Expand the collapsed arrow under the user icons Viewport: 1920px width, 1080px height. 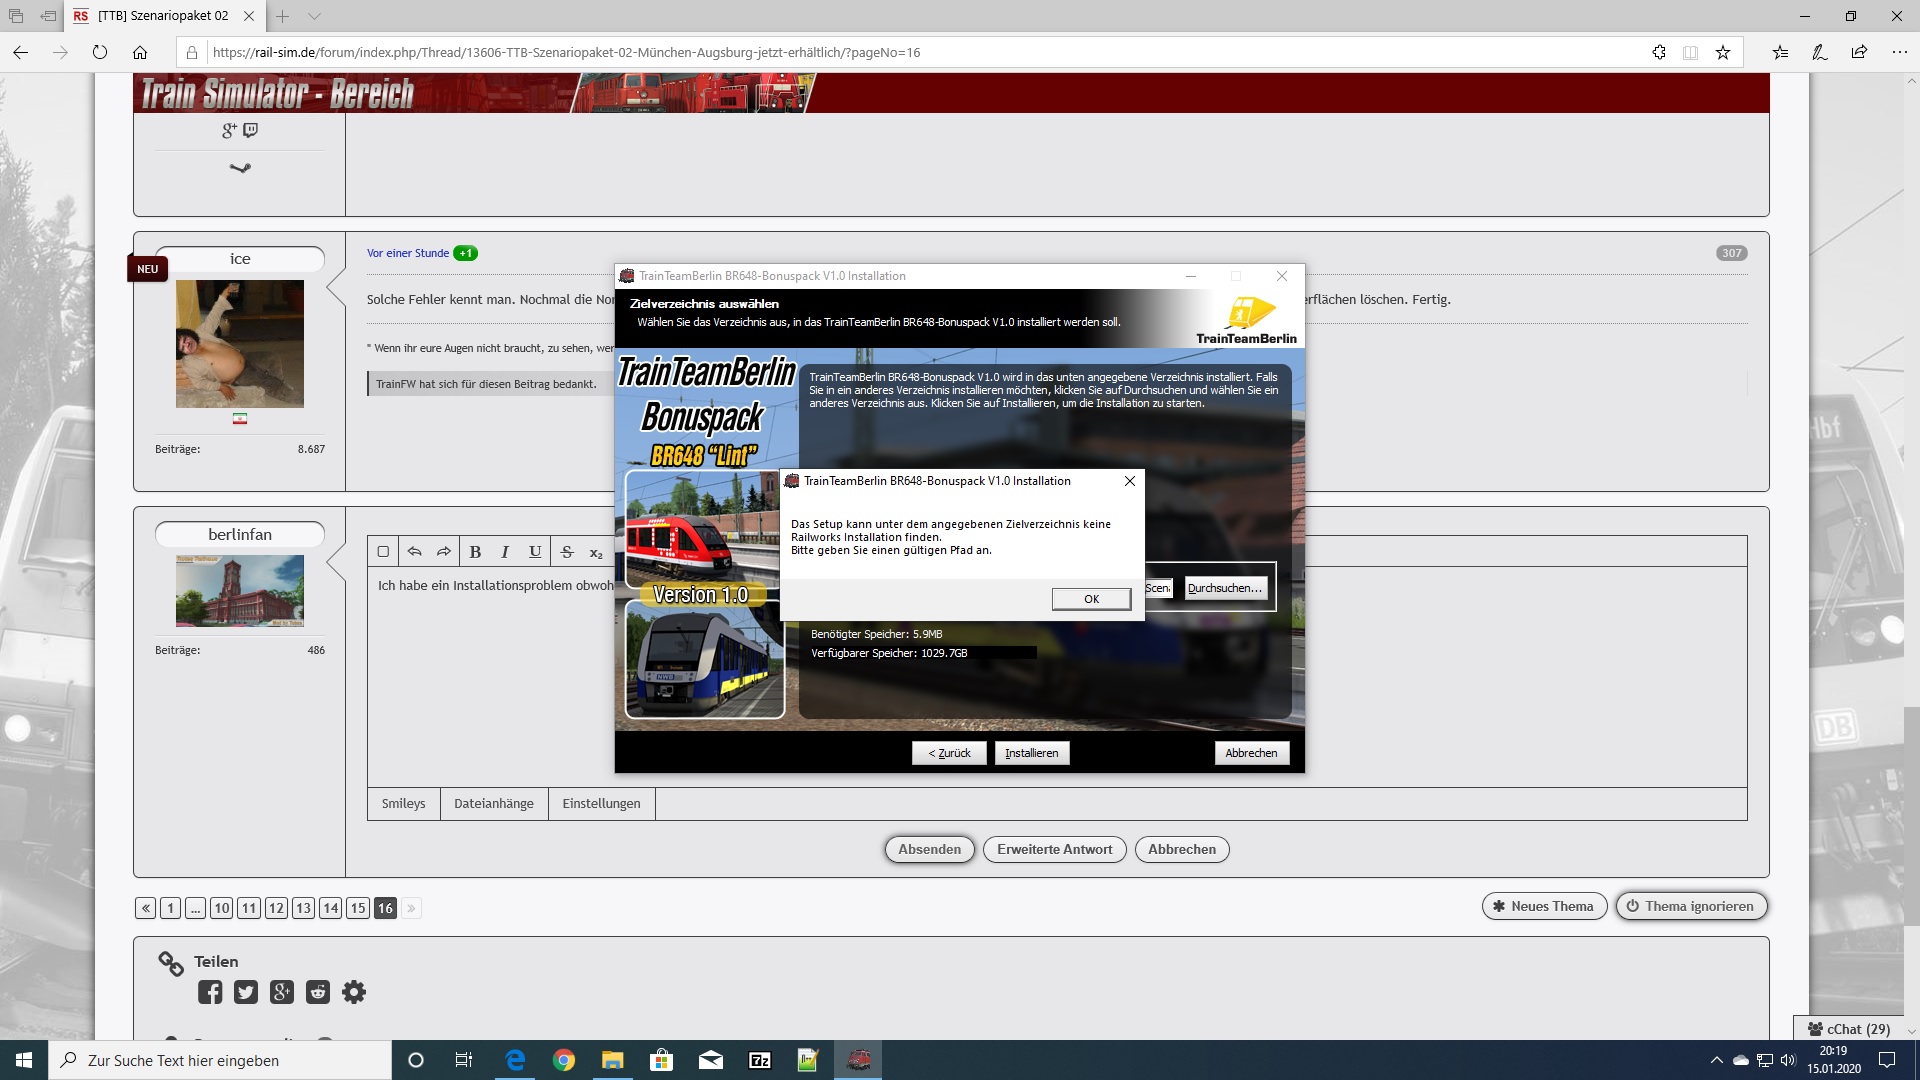pos(240,168)
